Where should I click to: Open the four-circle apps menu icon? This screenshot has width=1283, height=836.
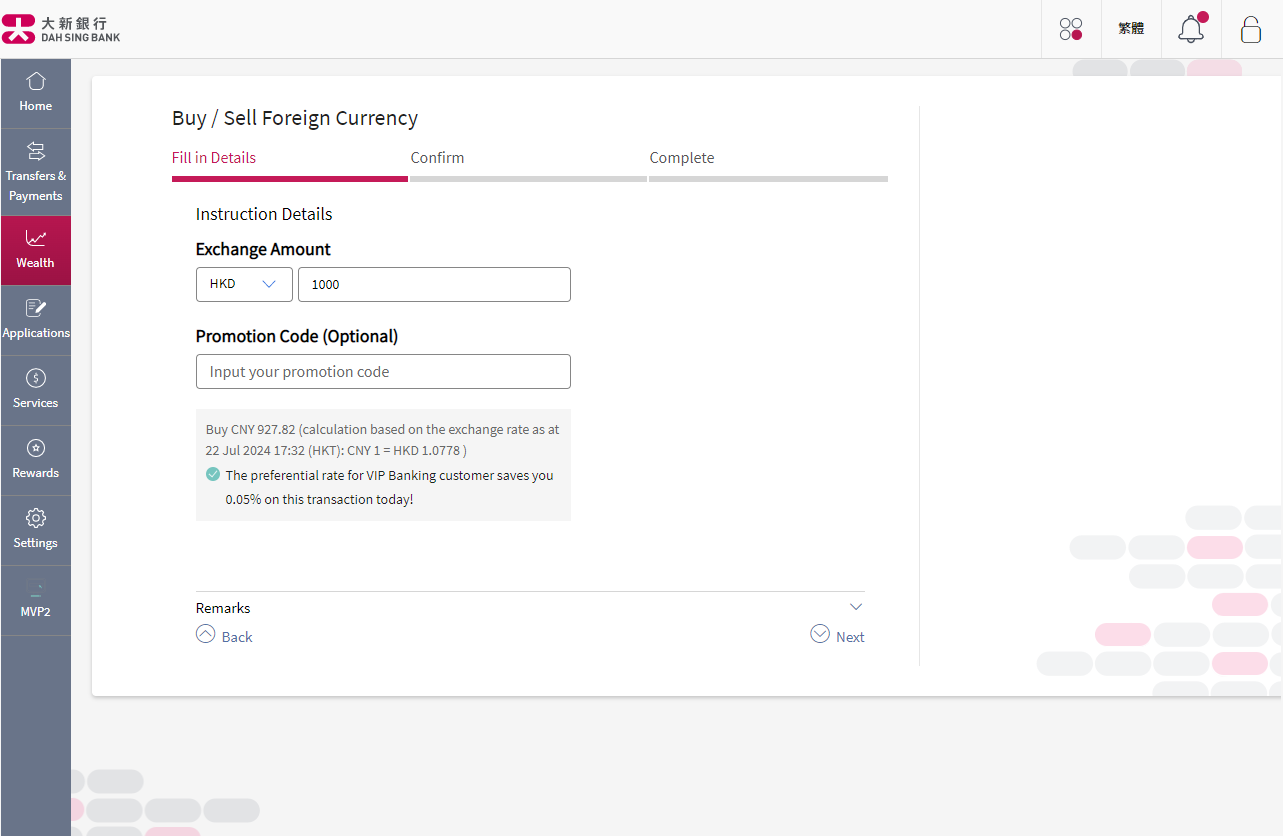point(1071,29)
